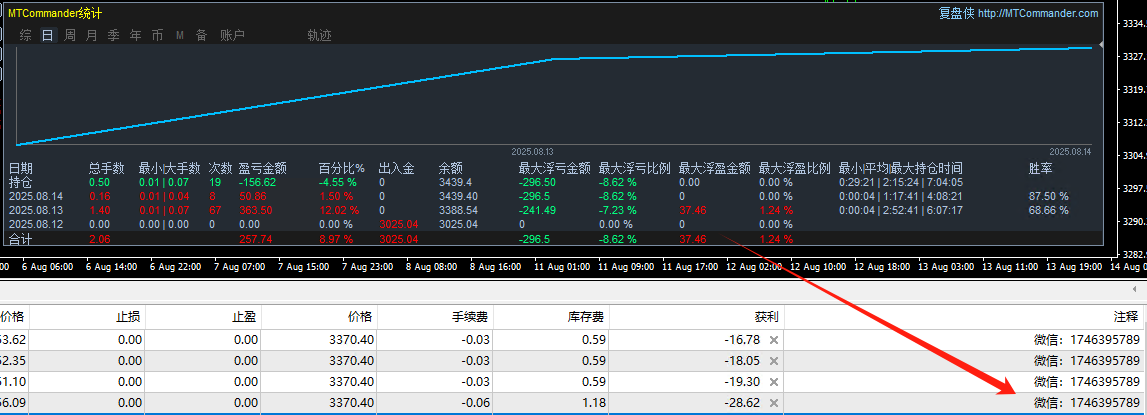Viewport: 1147px width, 415px height.
Task: Open the M tab in MTCommander
Action: click(180, 35)
